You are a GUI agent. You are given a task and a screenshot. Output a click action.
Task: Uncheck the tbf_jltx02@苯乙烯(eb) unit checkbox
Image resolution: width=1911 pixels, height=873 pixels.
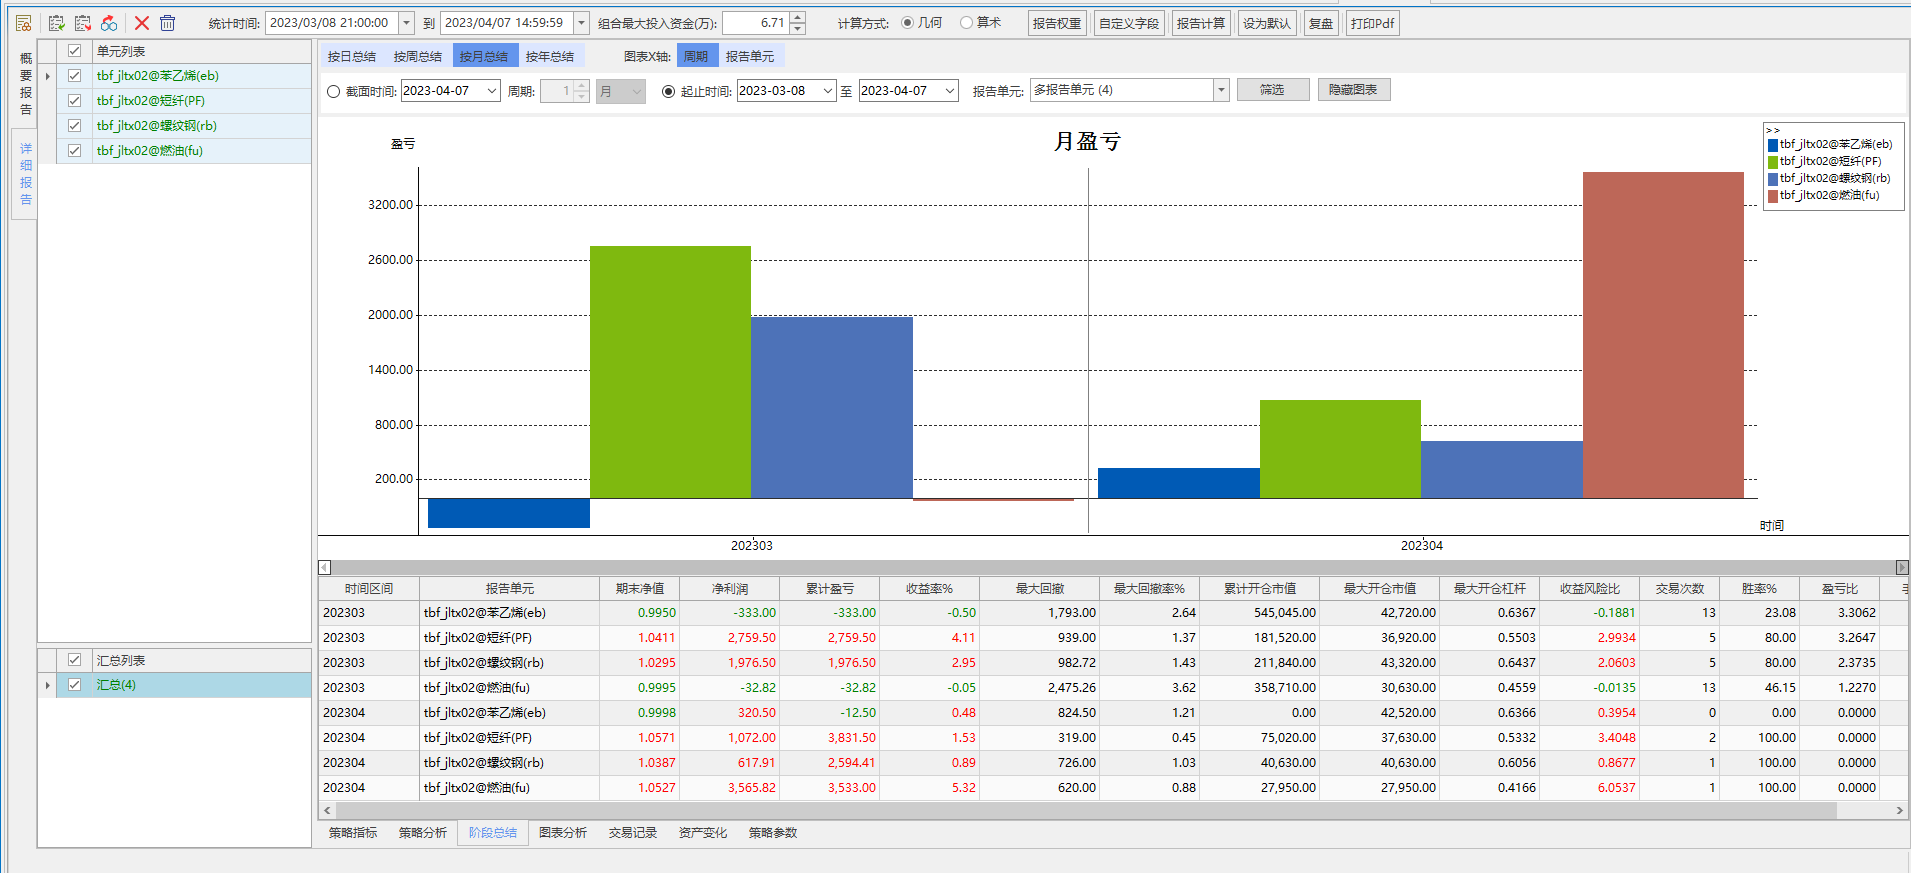[75, 76]
